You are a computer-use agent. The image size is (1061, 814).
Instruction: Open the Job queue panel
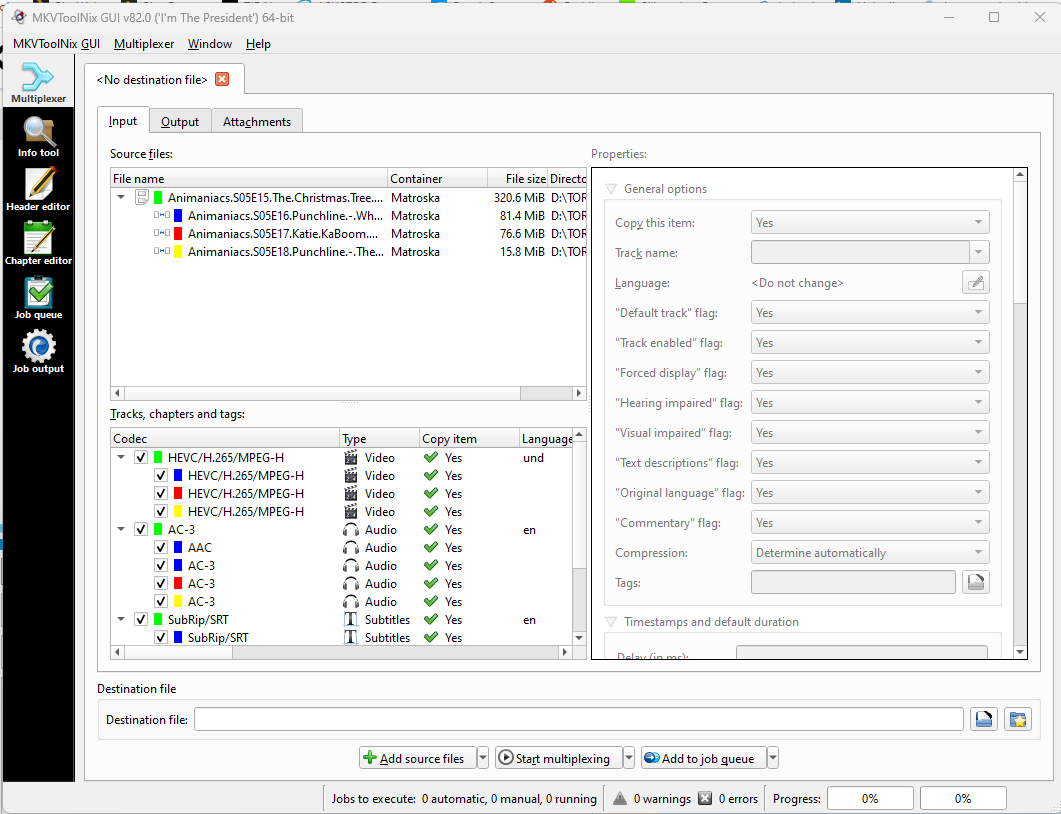pyautogui.click(x=38, y=298)
